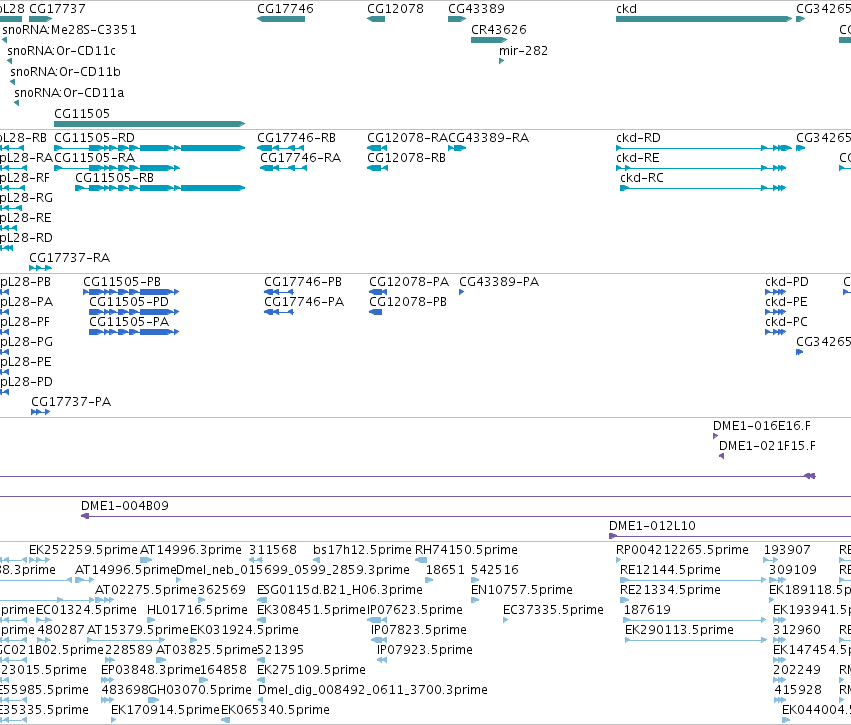Select EST IP07623.5prime label
Viewport: 851px width, 725px height.
pyautogui.click(x=415, y=610)
